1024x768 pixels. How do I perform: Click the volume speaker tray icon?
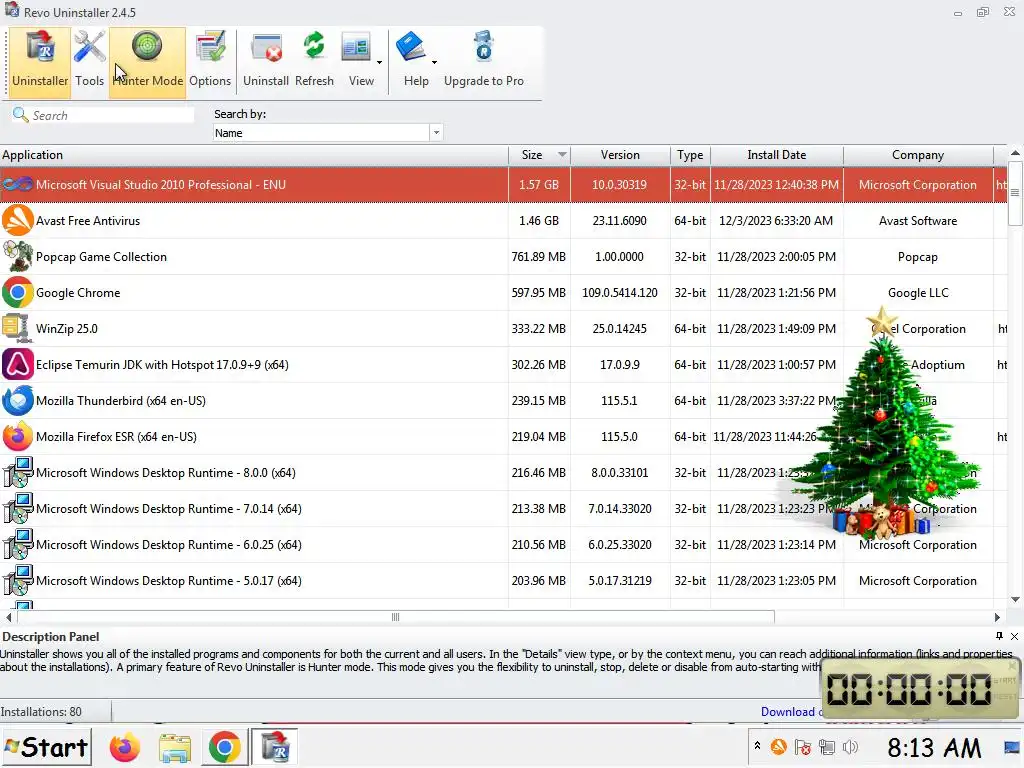point(850,747)
